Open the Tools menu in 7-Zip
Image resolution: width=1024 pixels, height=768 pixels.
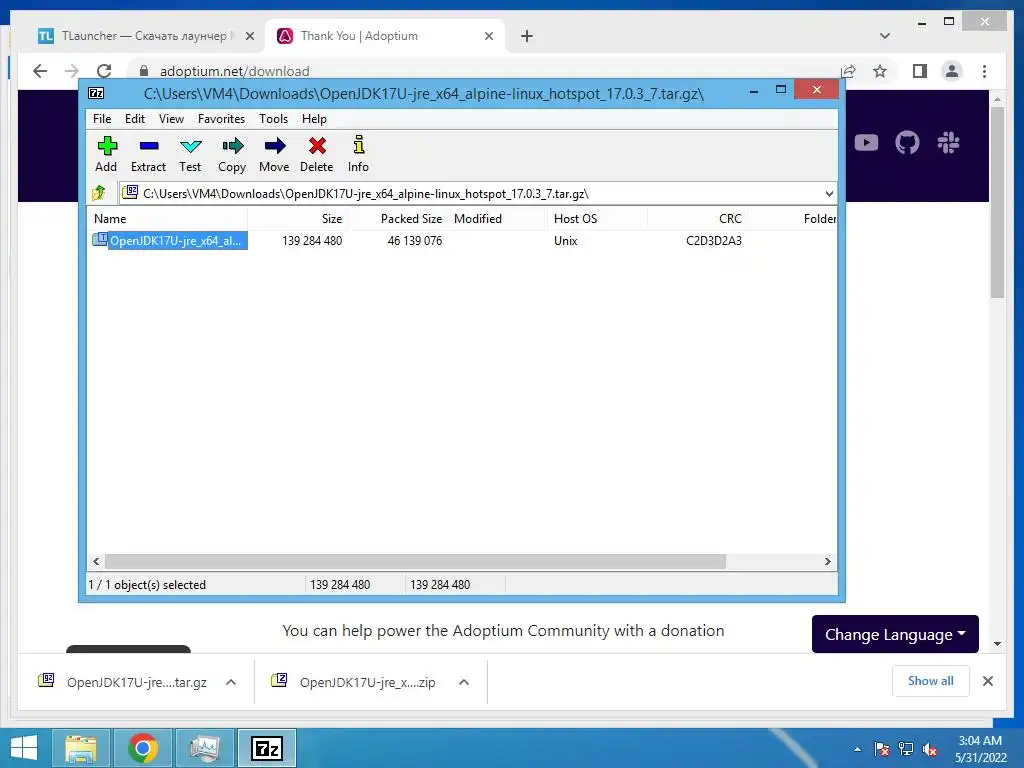pyautogui.click(x=273, y=119)
